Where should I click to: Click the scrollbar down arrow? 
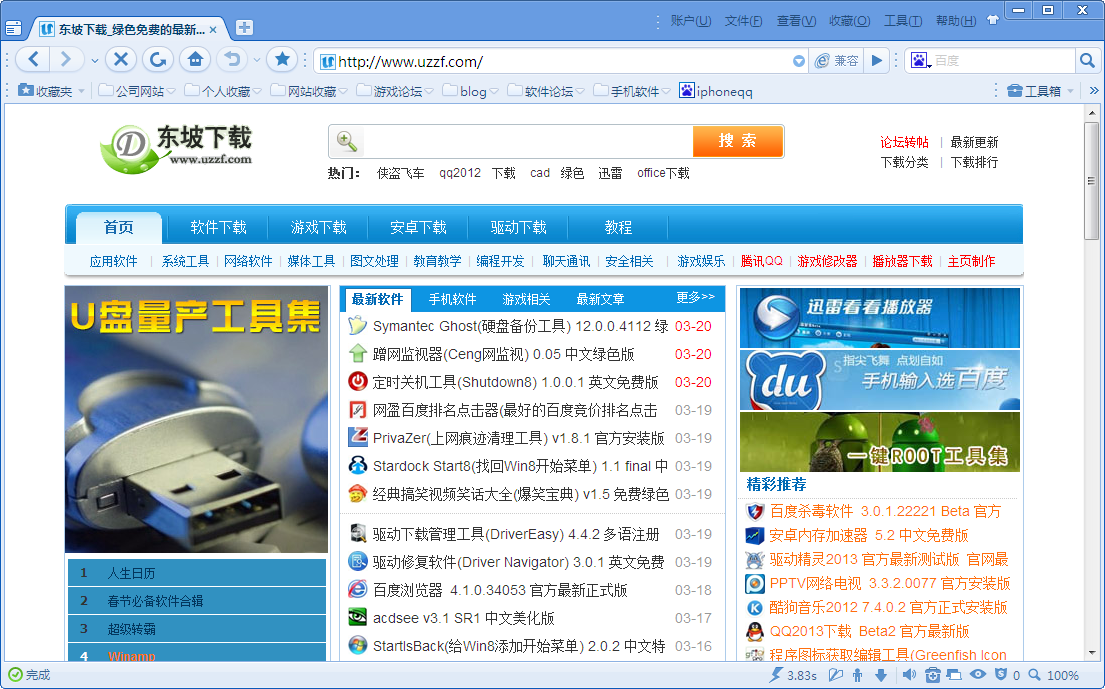click(1092, 653)
